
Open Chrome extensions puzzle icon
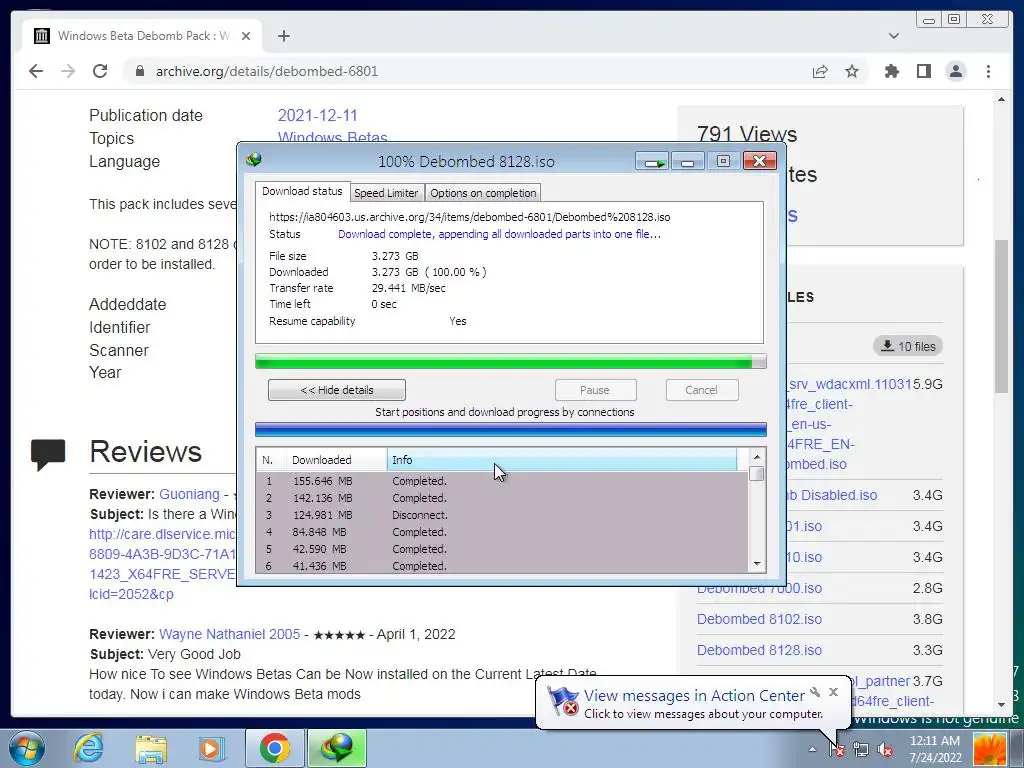tap(891, 71)
